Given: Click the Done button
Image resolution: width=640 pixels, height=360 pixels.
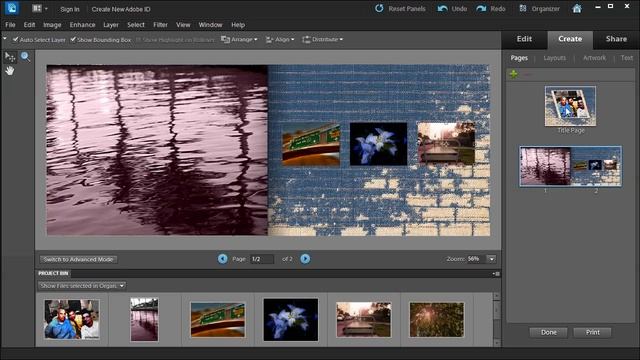Looking at the screenshot, I should [549, 333].
